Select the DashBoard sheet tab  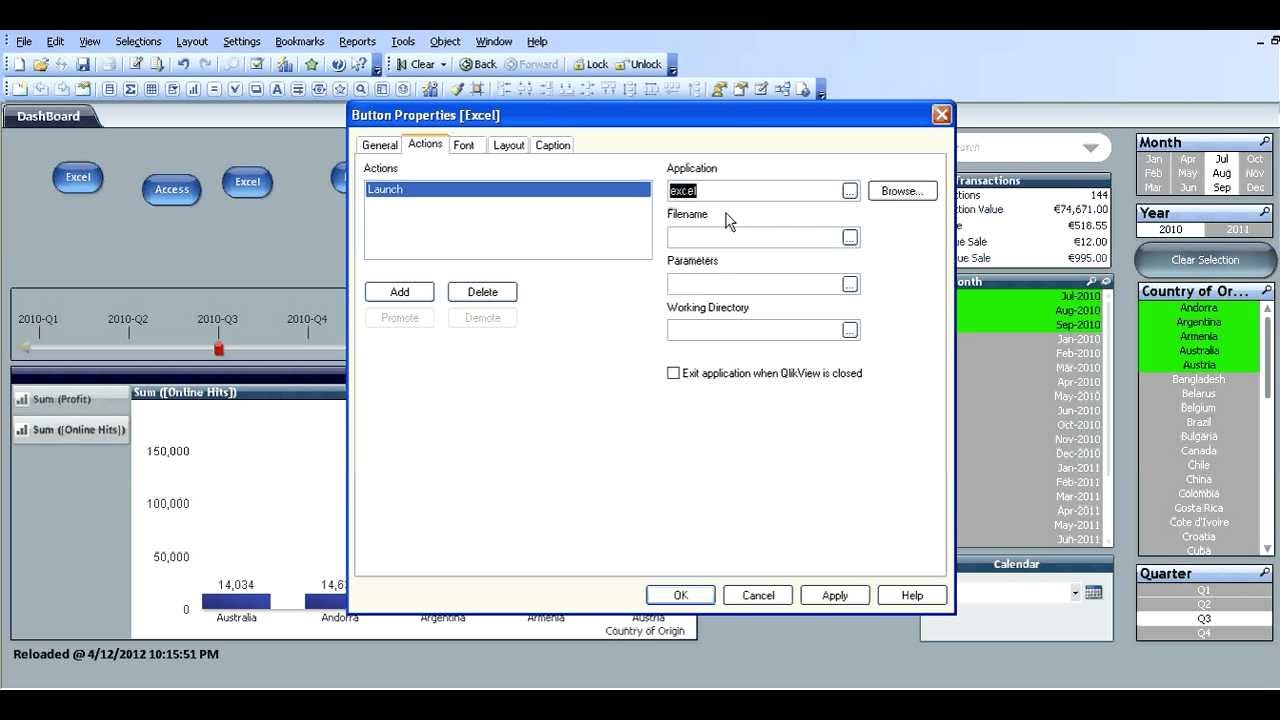(48, 116)
